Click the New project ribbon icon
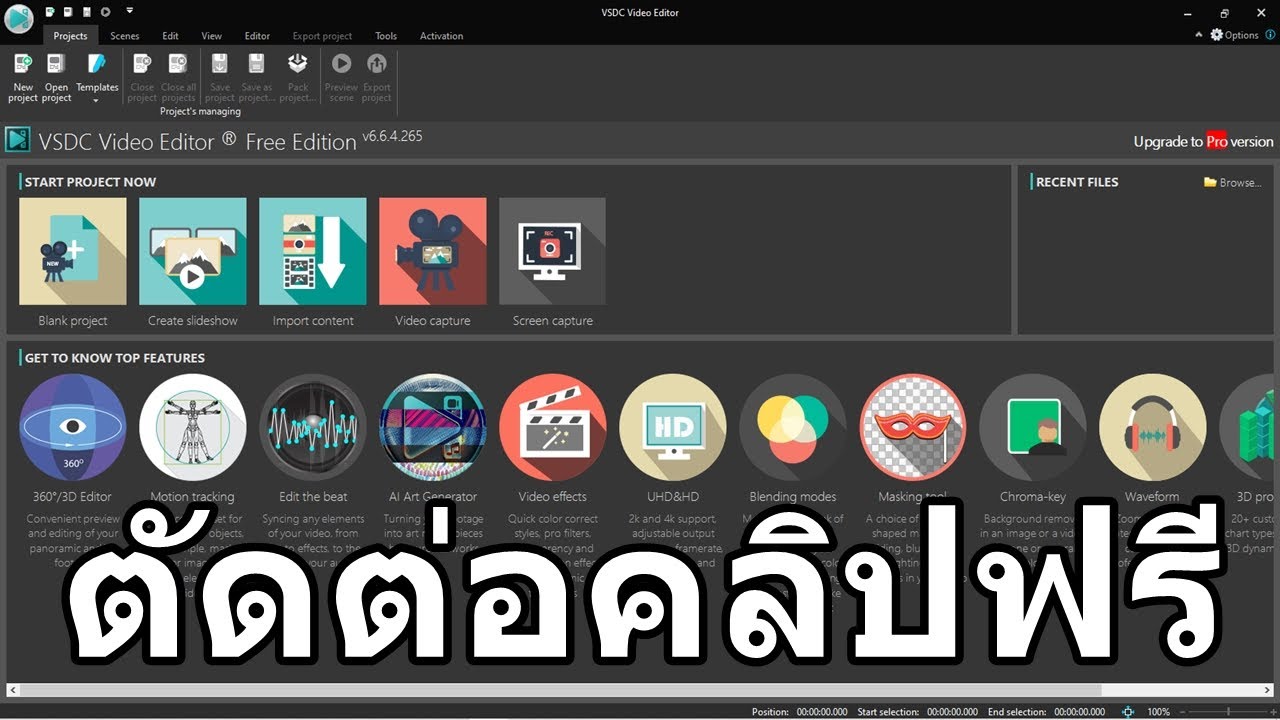The width and height of the screenshot is (1280, 720). 22,65
